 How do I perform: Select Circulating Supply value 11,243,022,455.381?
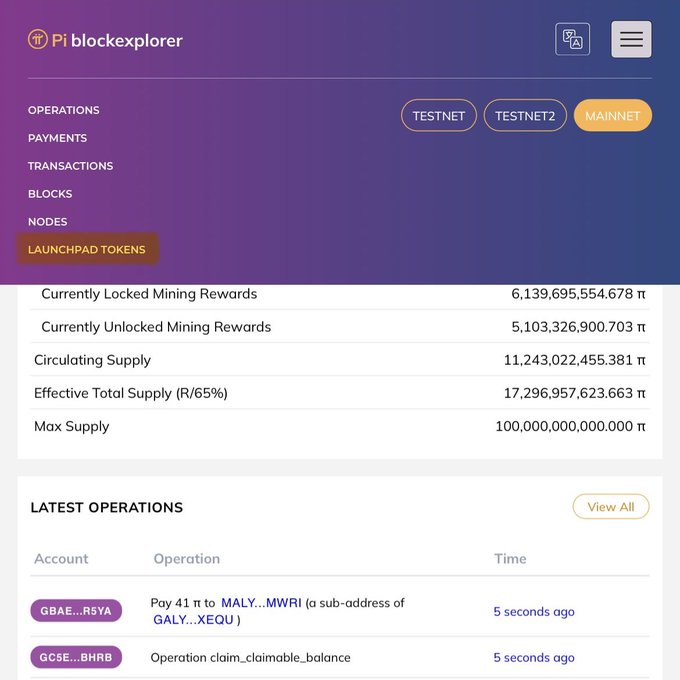coord(574,360)
